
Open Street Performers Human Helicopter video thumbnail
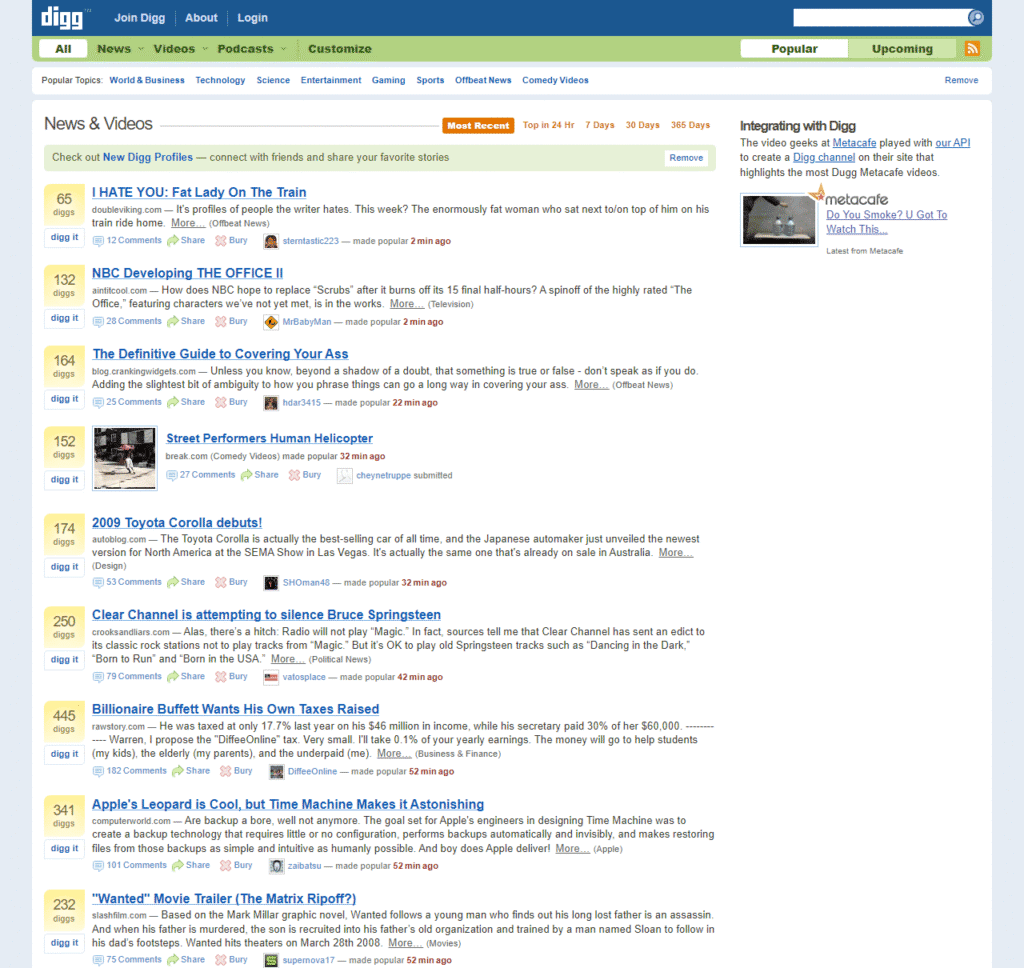point(125,458)
